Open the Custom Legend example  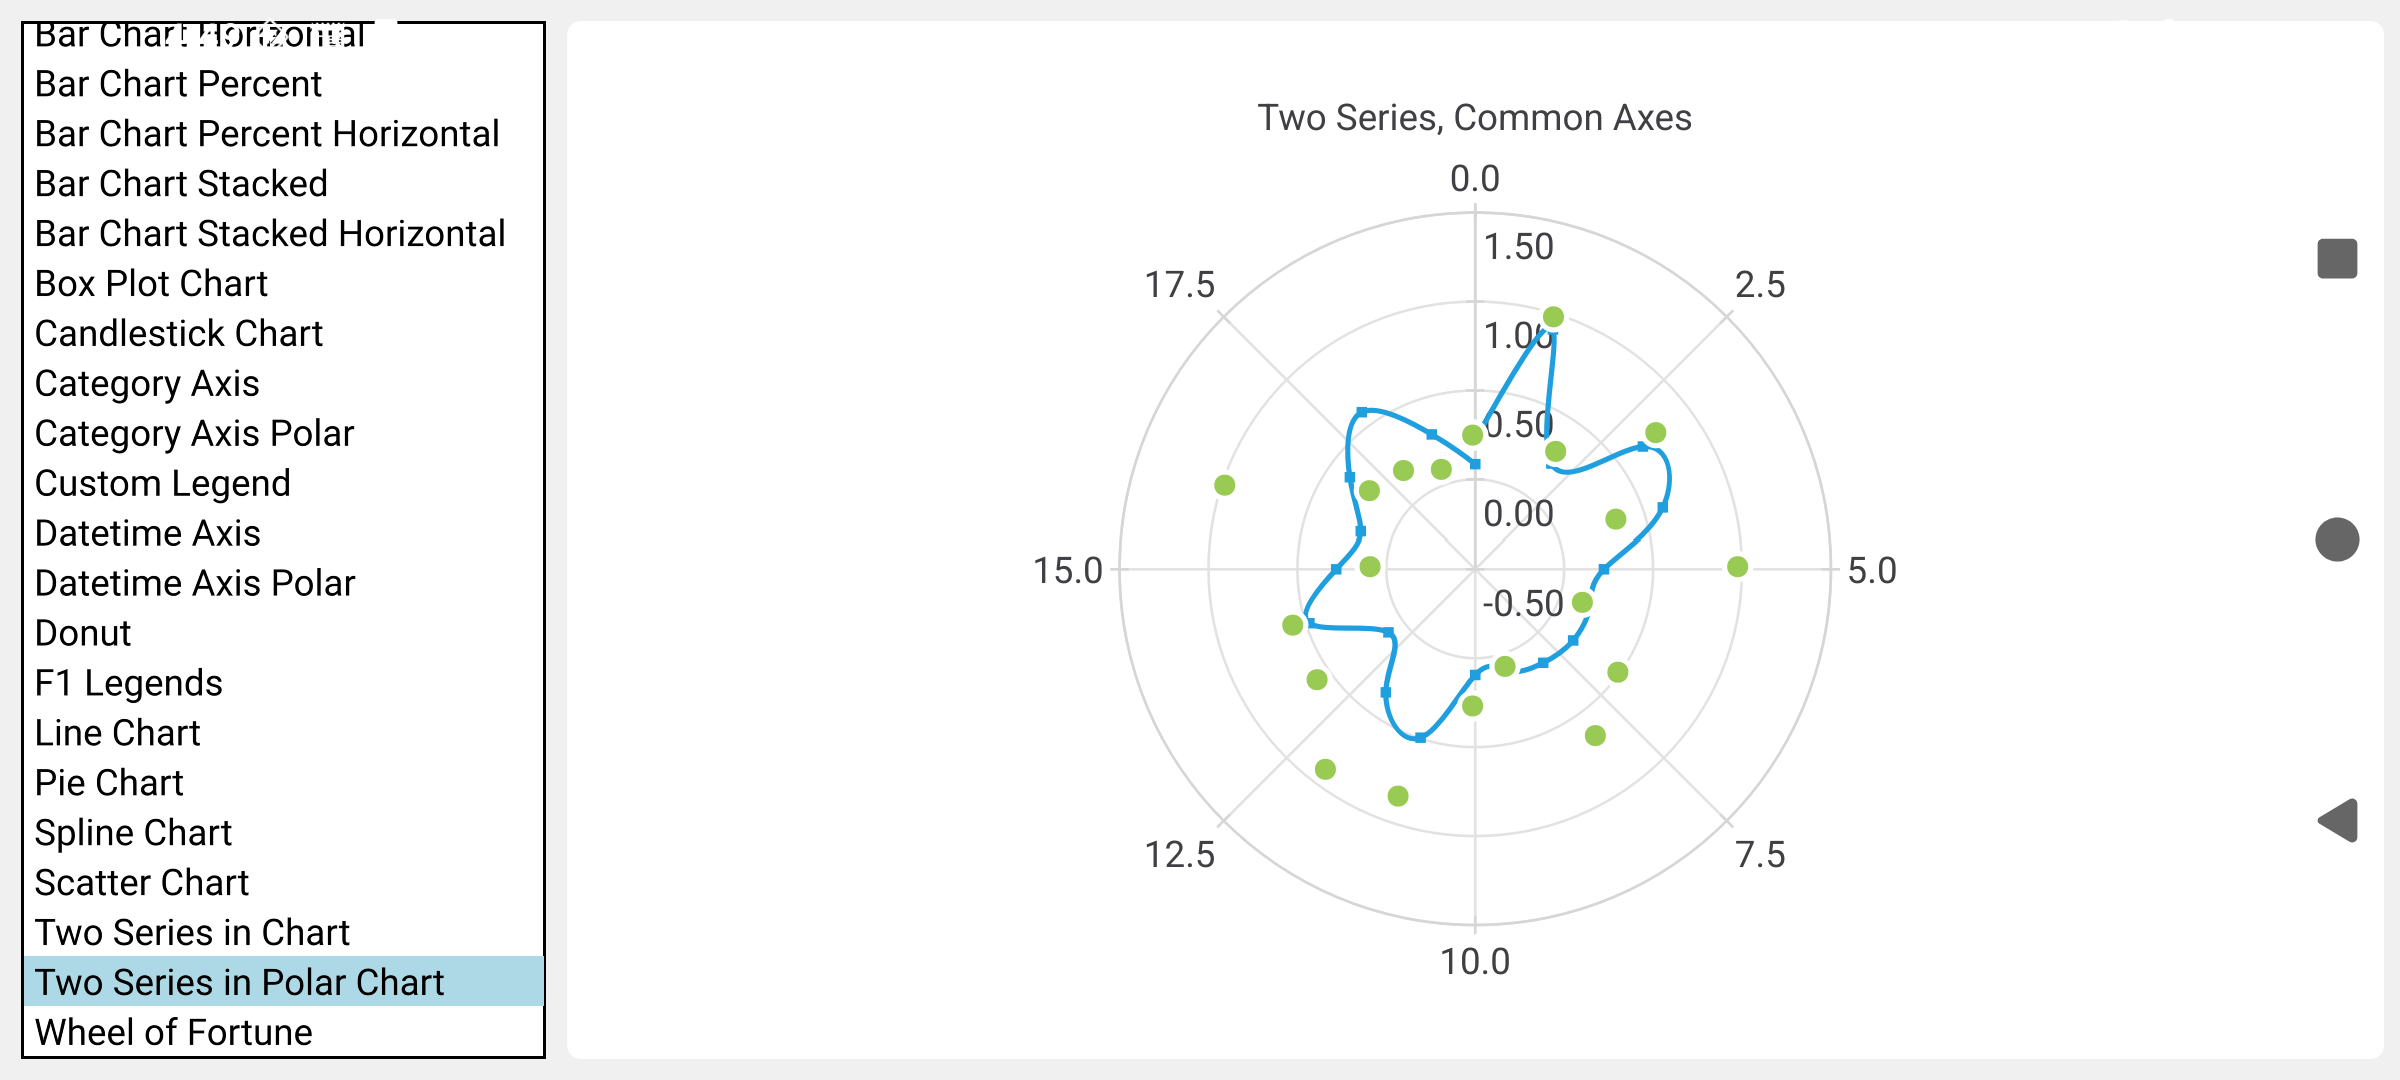162,484
